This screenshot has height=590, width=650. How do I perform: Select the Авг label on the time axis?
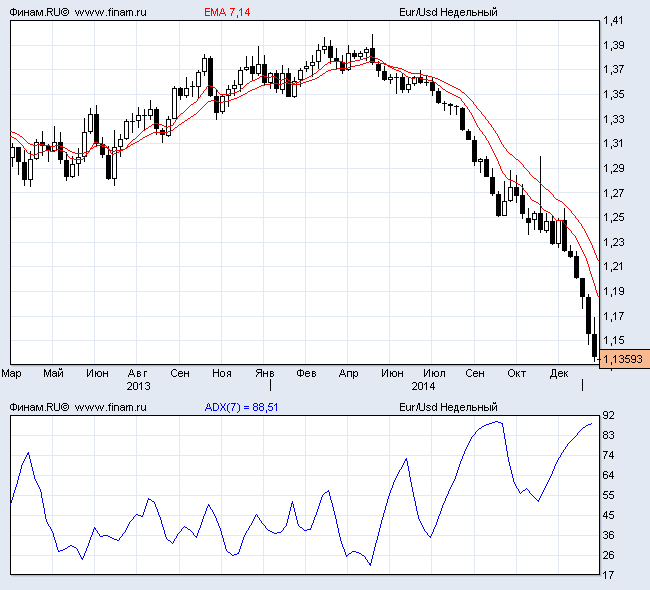click(x=138, y=373)
